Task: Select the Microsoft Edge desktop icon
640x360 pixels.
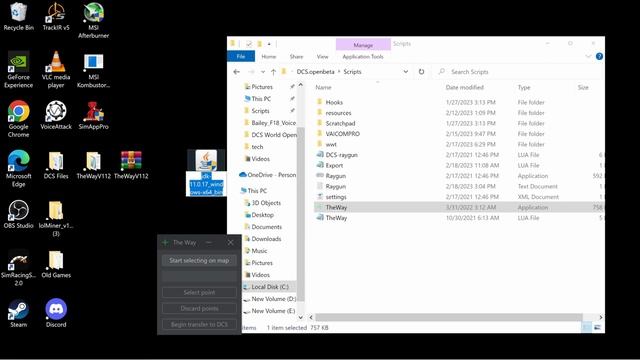Action: pyautogui.click(x=18, y=169)
